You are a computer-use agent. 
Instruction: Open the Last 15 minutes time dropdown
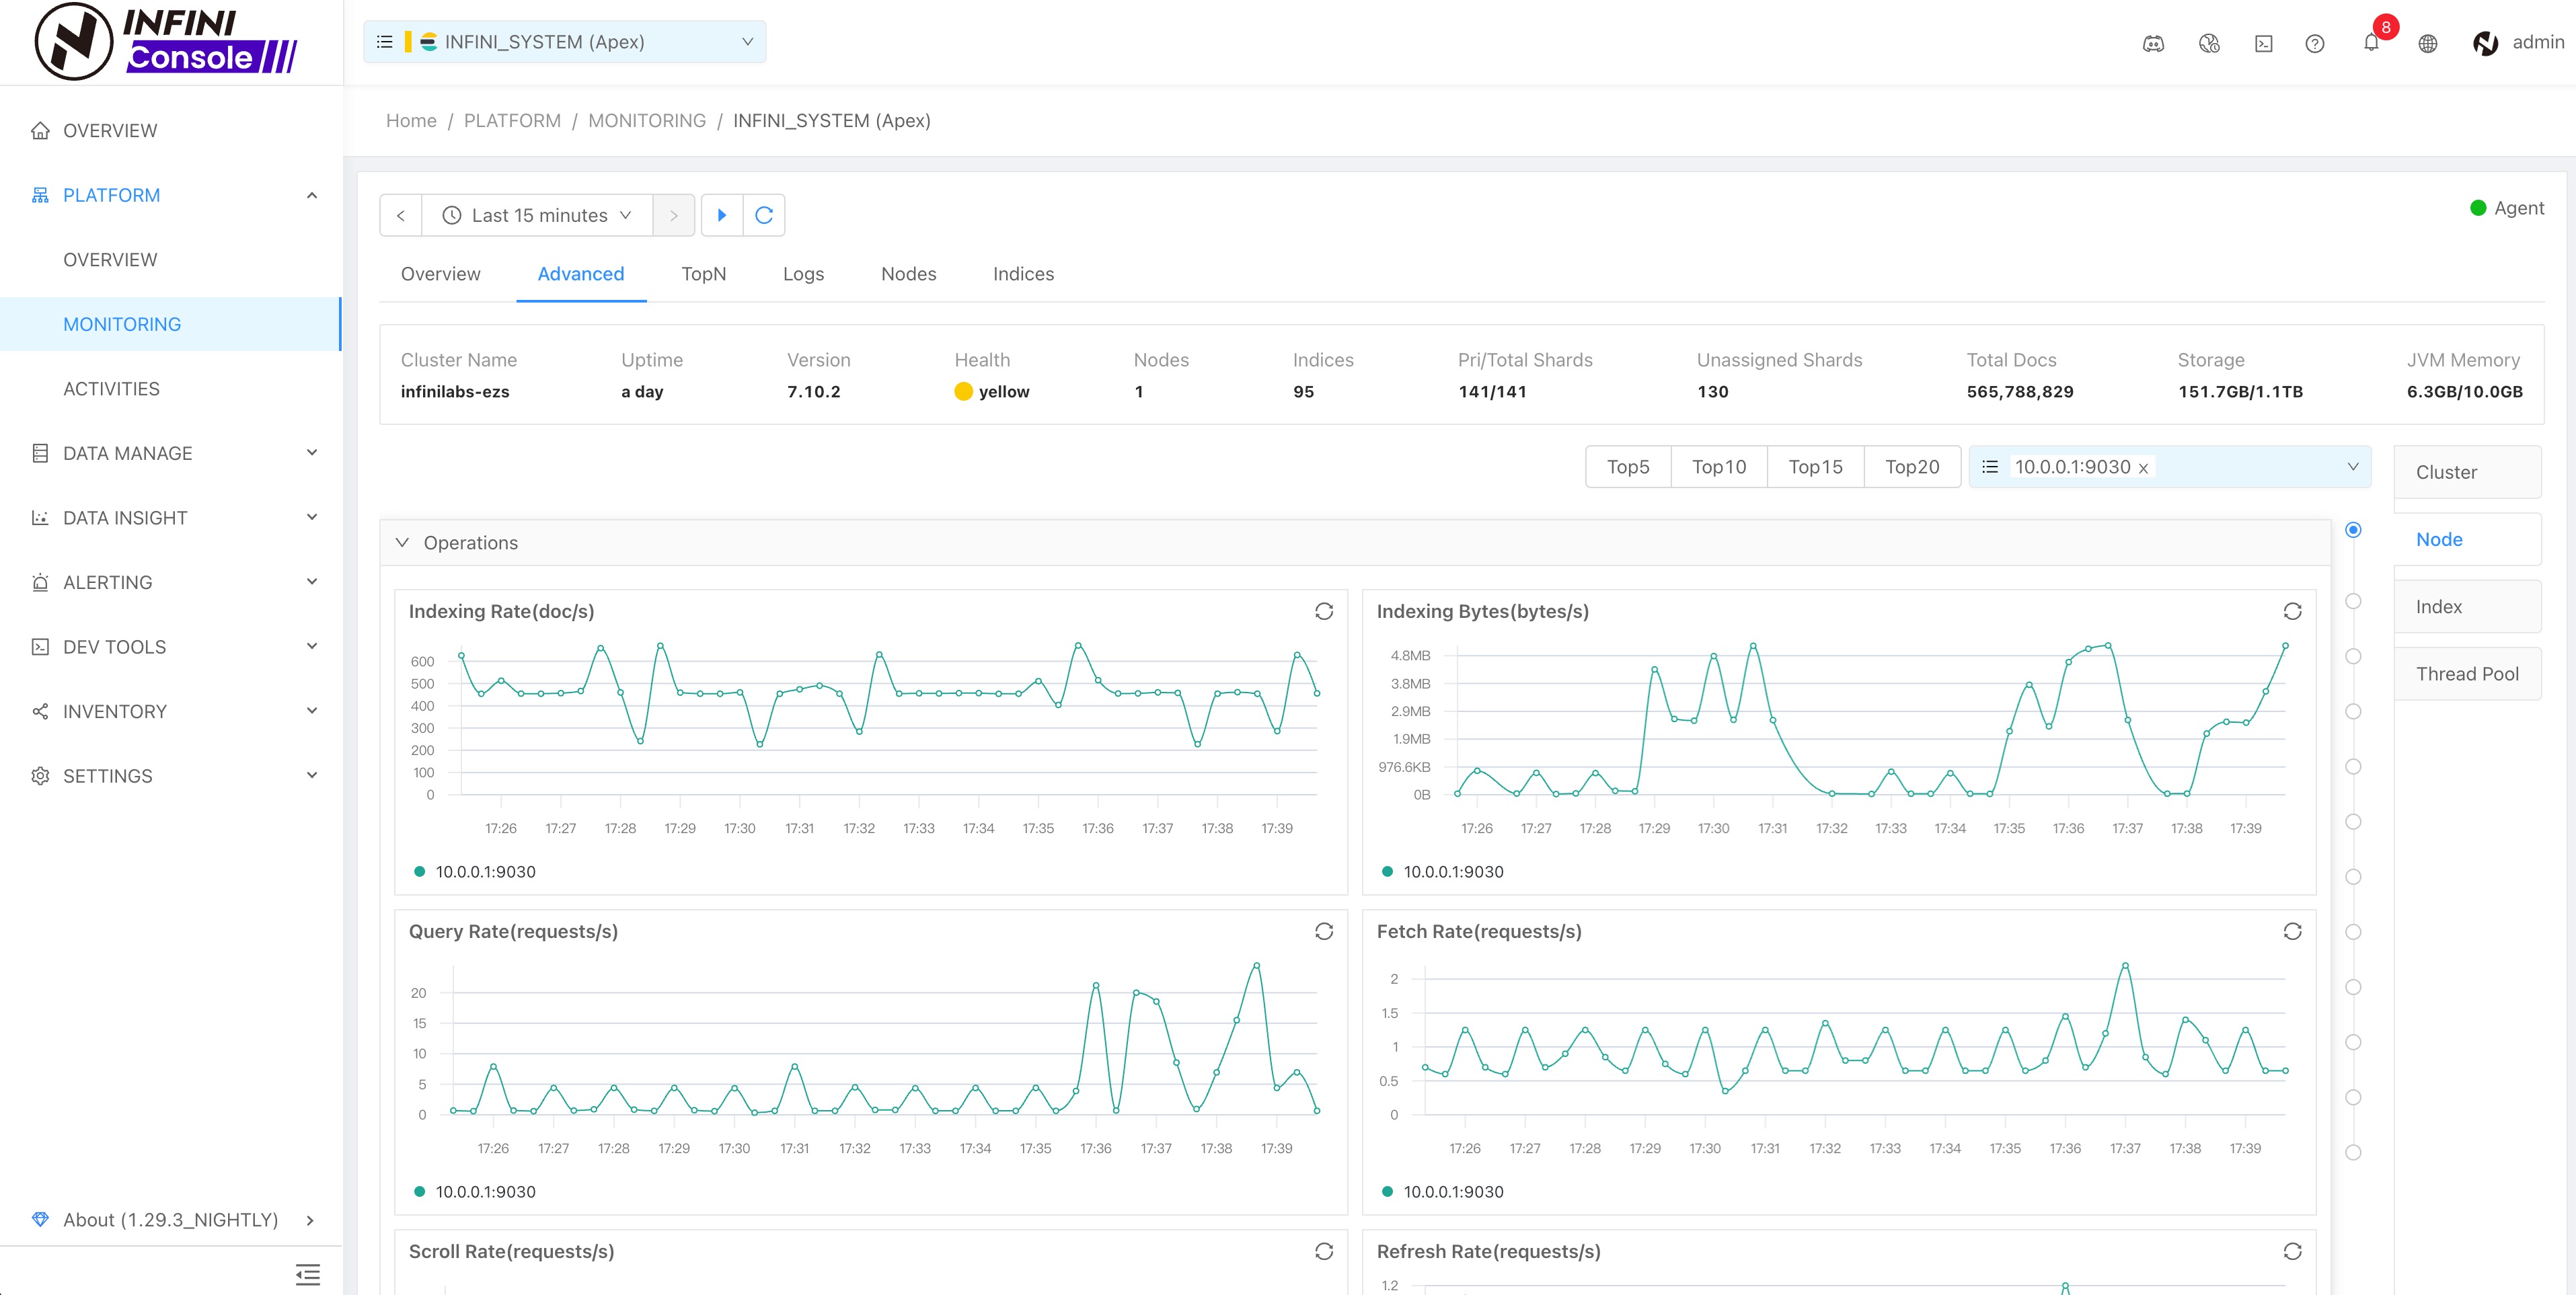pyautogui.click(x=537, y=215)
